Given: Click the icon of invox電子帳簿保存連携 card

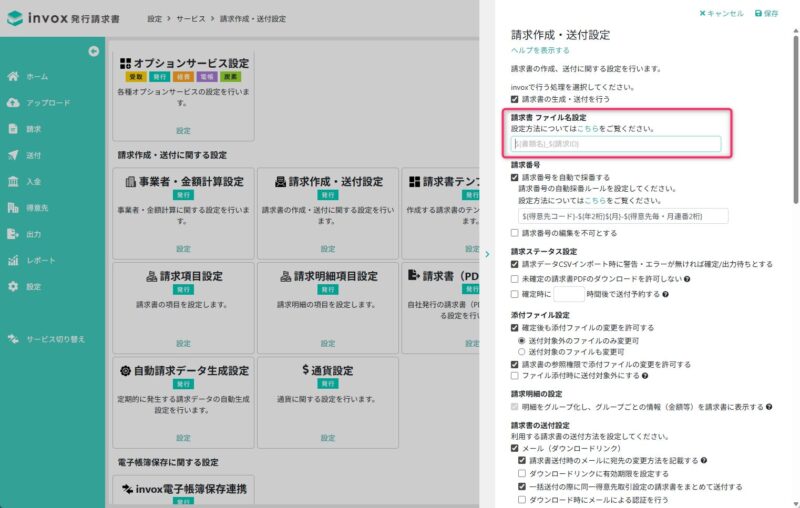Looking at the screenshot, I should 128,489.
